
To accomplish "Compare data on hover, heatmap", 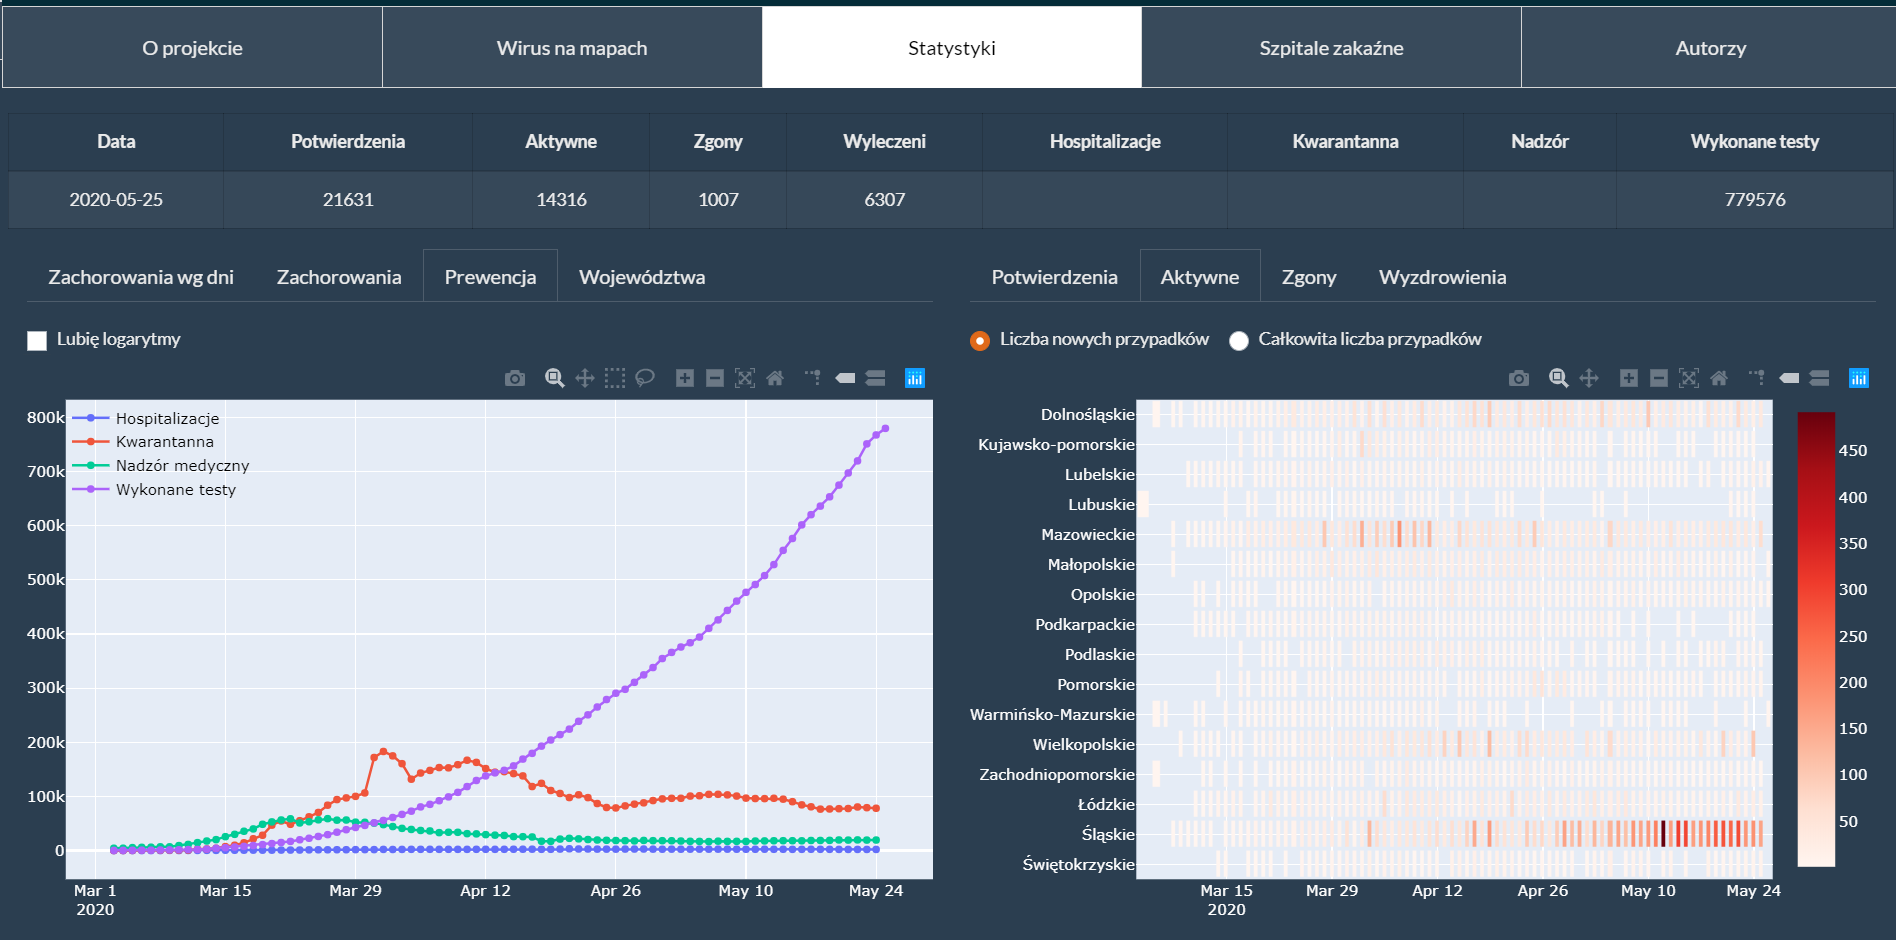I will pyautogui.click(x=1819, y=378).
